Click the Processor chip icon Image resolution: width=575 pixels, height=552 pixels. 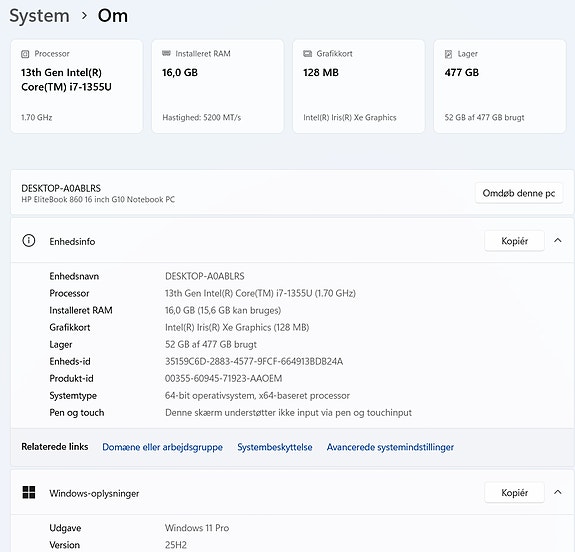pyautogui.click(x=25, y=54)
